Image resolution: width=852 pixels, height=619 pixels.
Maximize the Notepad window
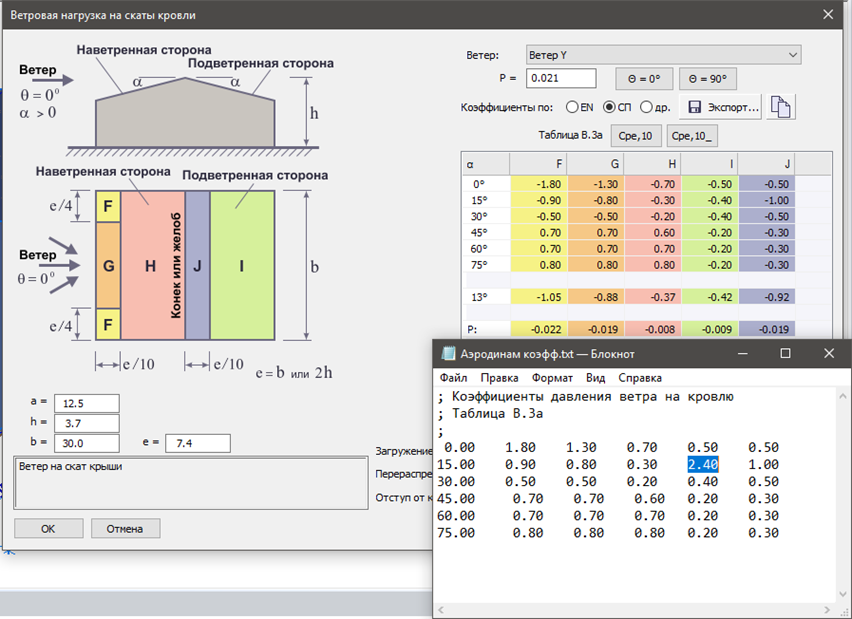785,353
